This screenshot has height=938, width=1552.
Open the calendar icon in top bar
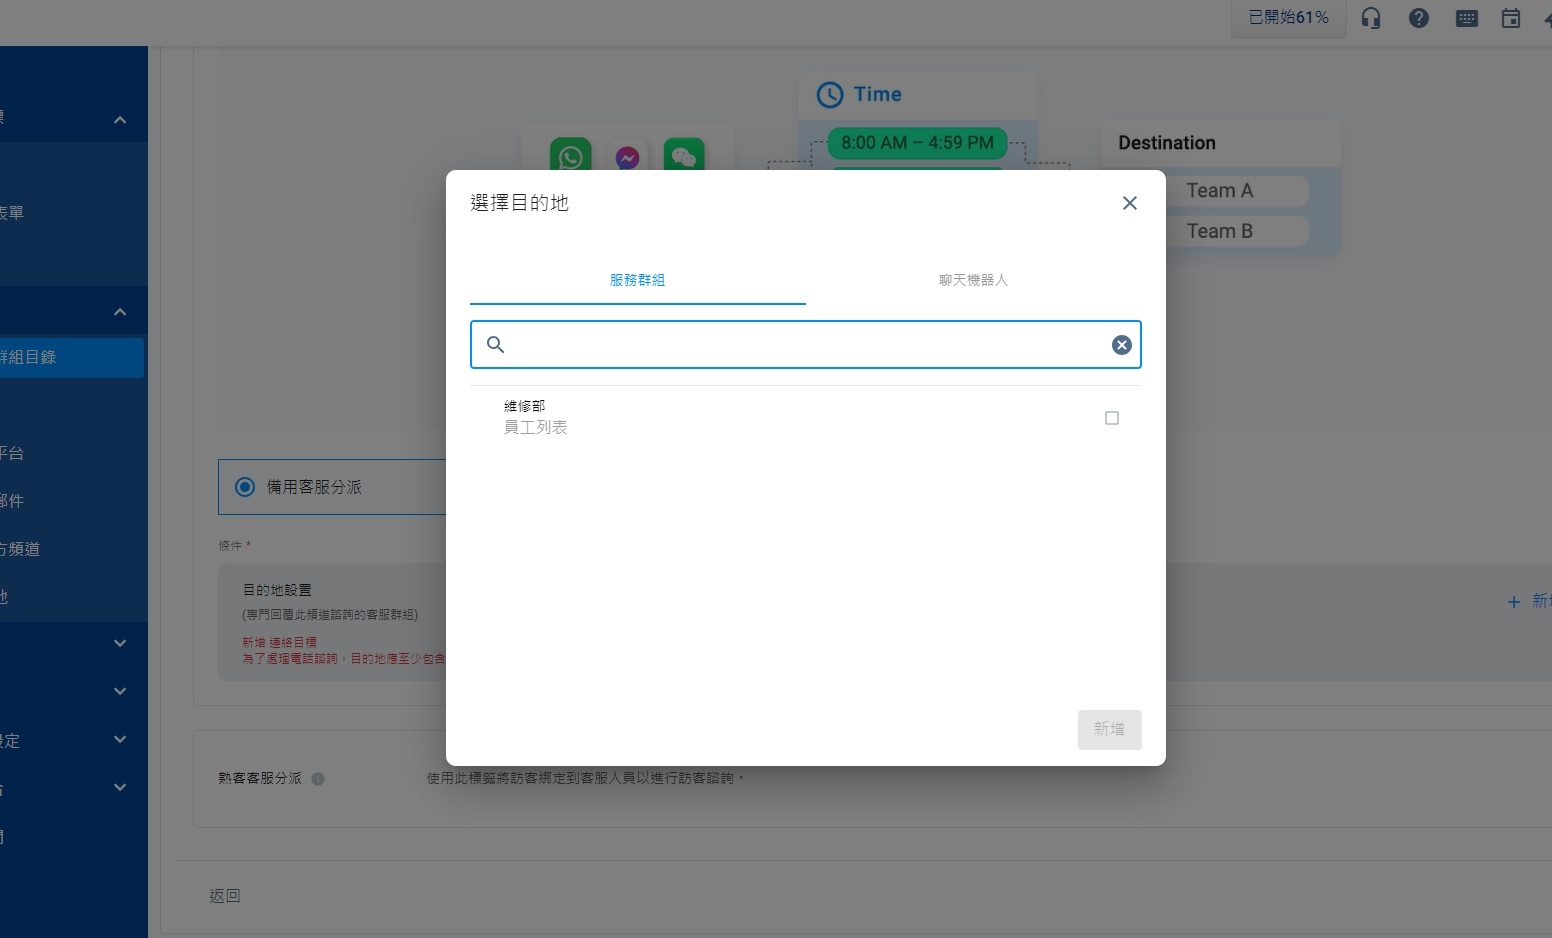(1510, 18)
